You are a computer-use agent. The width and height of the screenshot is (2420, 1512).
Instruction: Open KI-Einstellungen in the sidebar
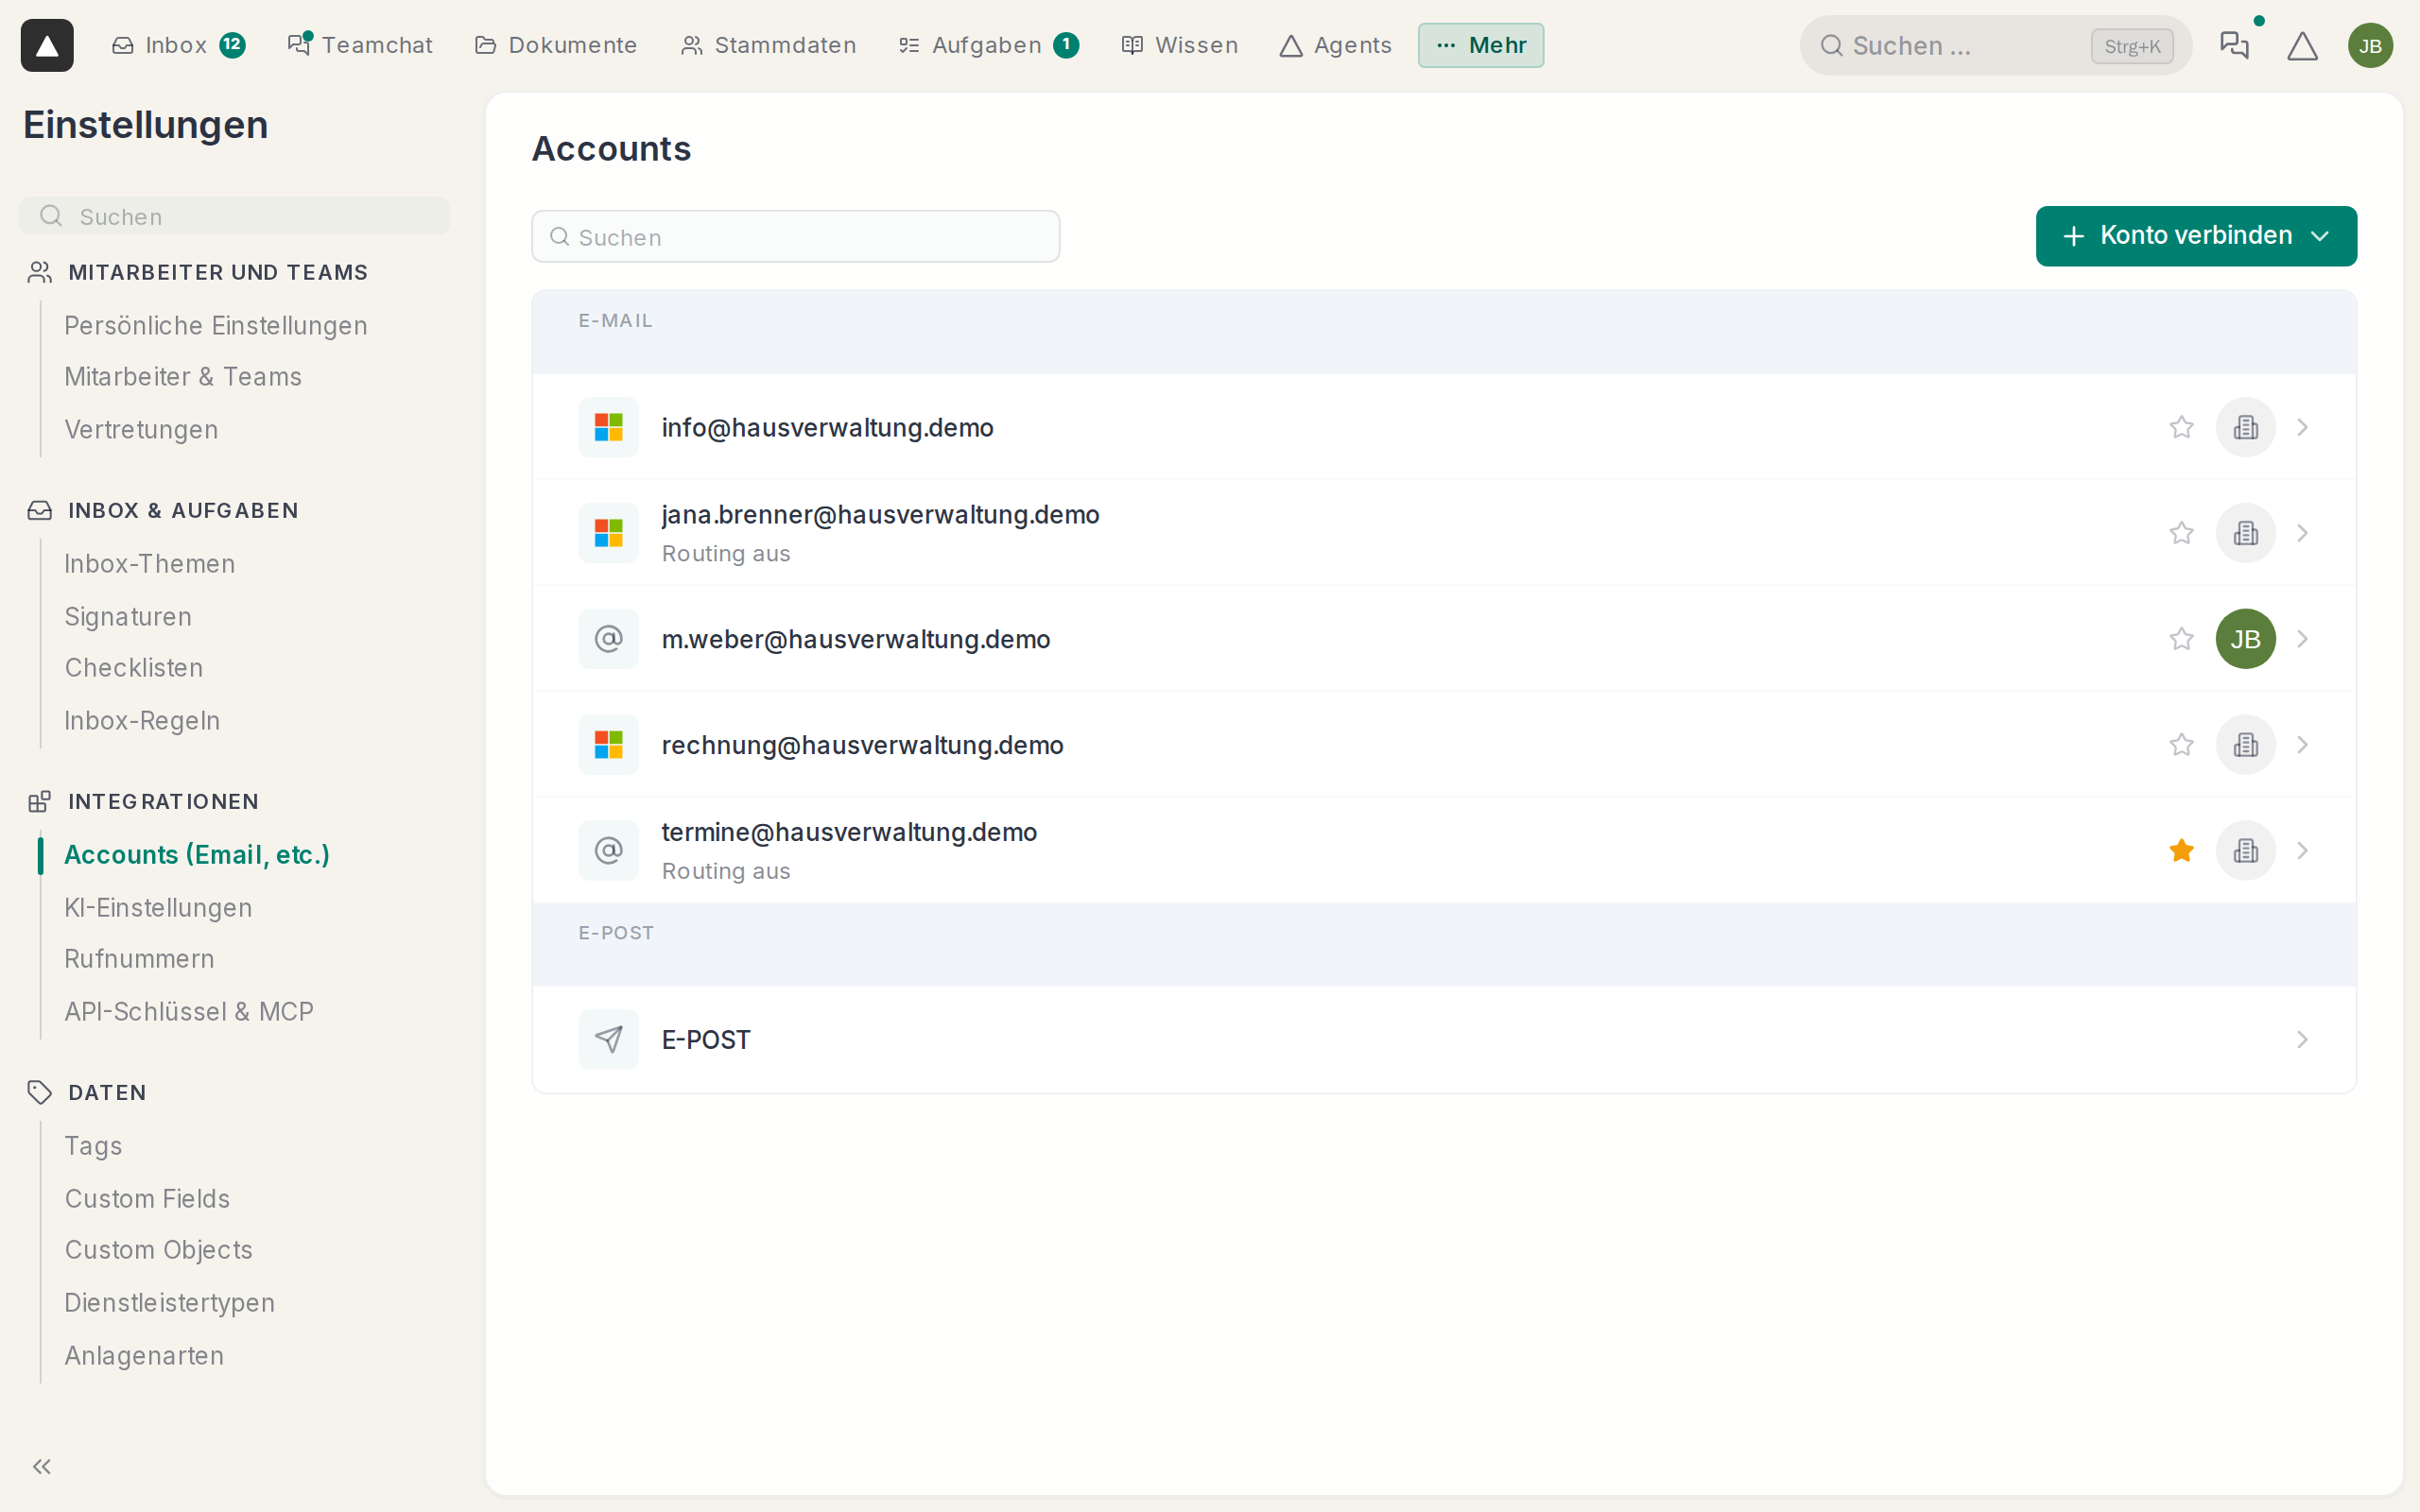coord(158,907)
